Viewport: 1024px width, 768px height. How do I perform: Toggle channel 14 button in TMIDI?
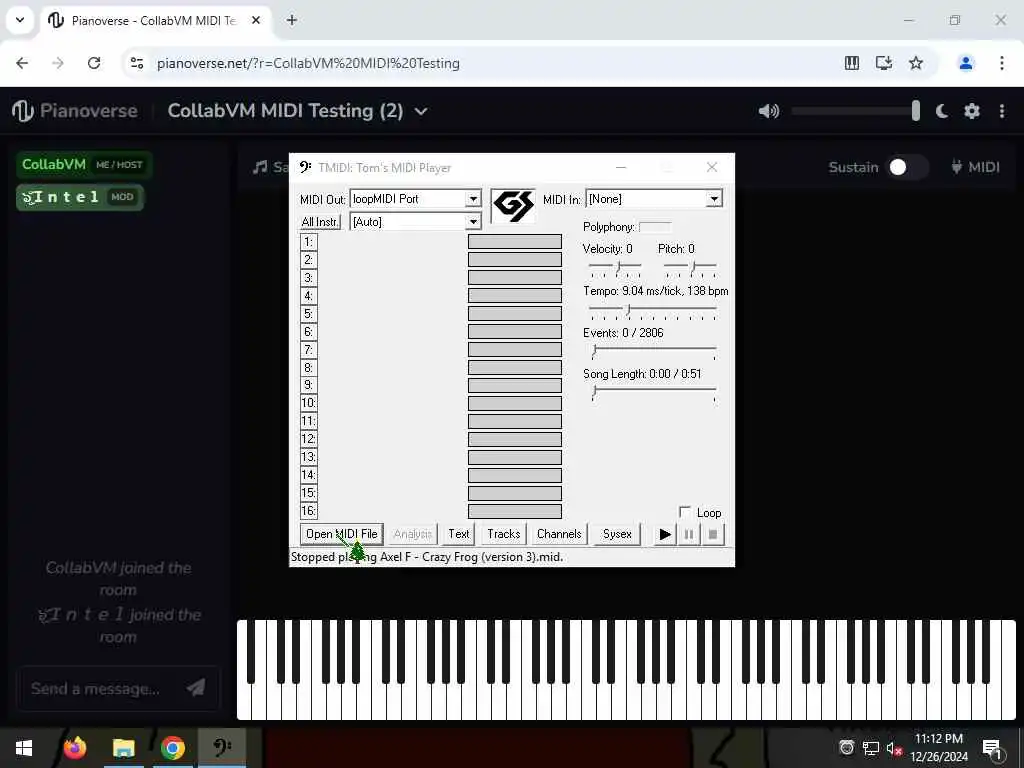[308, 475]
